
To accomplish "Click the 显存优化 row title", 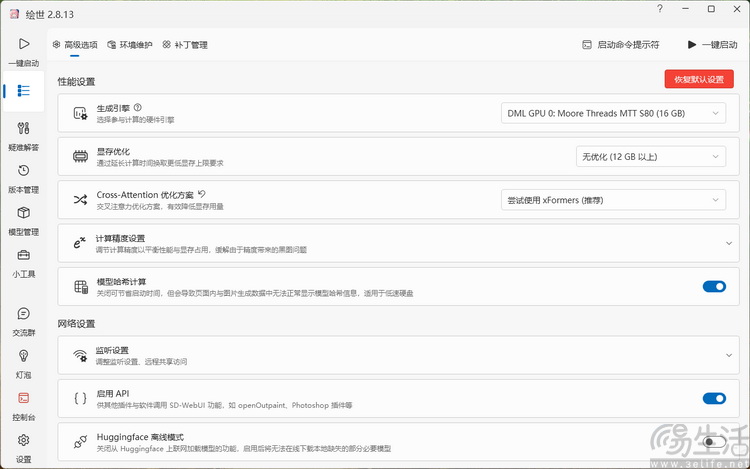I will [113, 152].
